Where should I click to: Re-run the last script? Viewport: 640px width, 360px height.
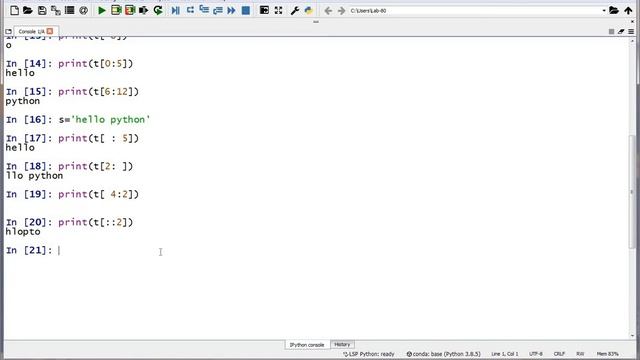pos(158,11)
